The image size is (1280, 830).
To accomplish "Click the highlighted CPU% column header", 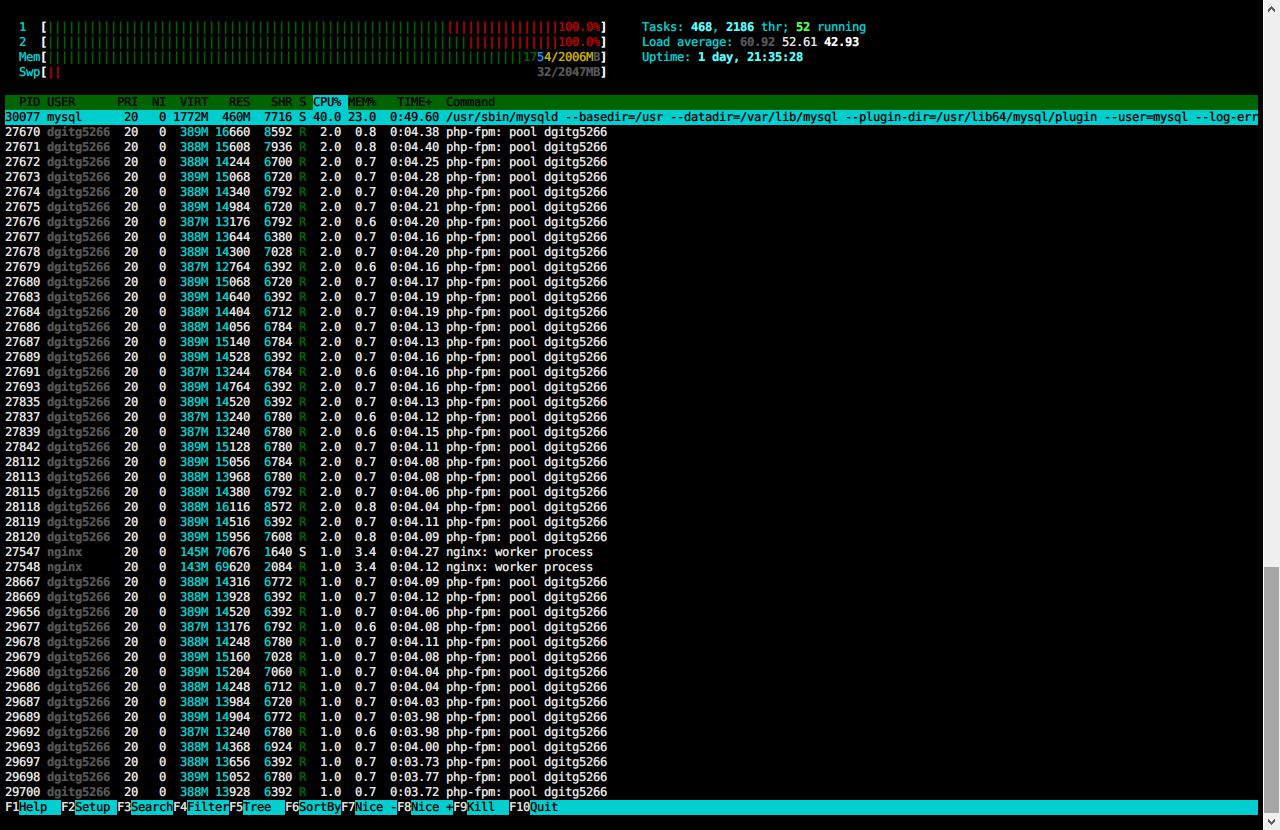I will 328,102.
